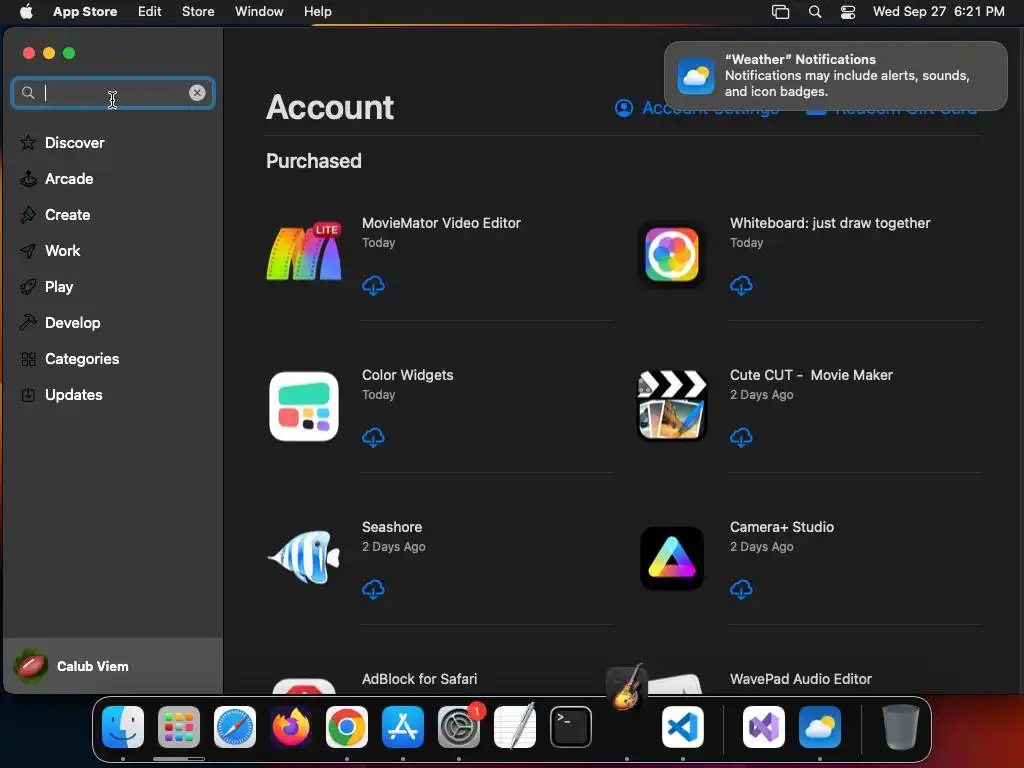Open the Apple menu

[26, 11]
